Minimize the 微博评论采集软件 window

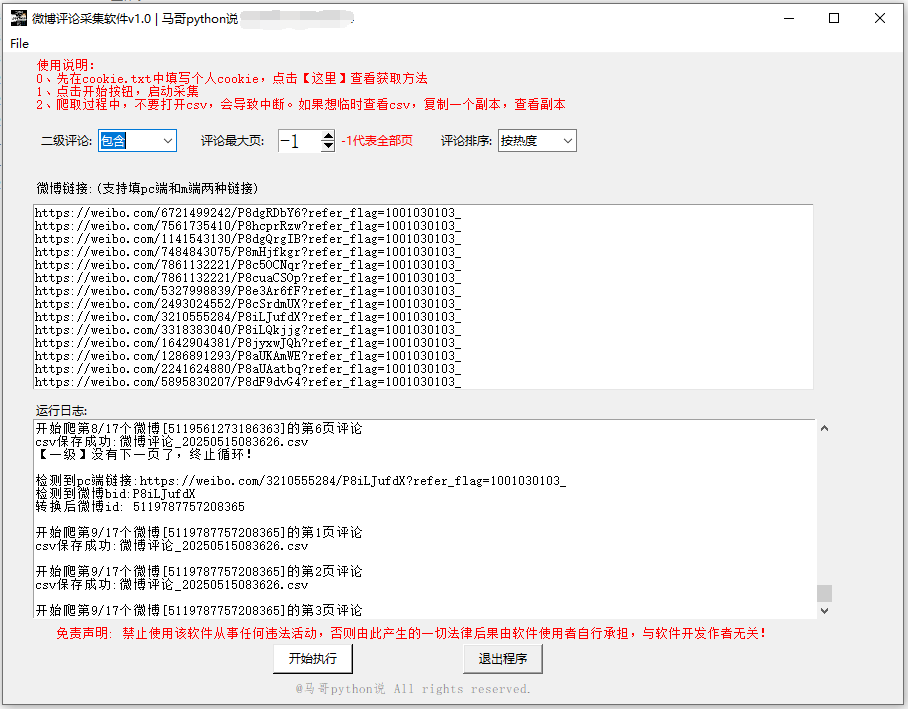pos(789,19)
